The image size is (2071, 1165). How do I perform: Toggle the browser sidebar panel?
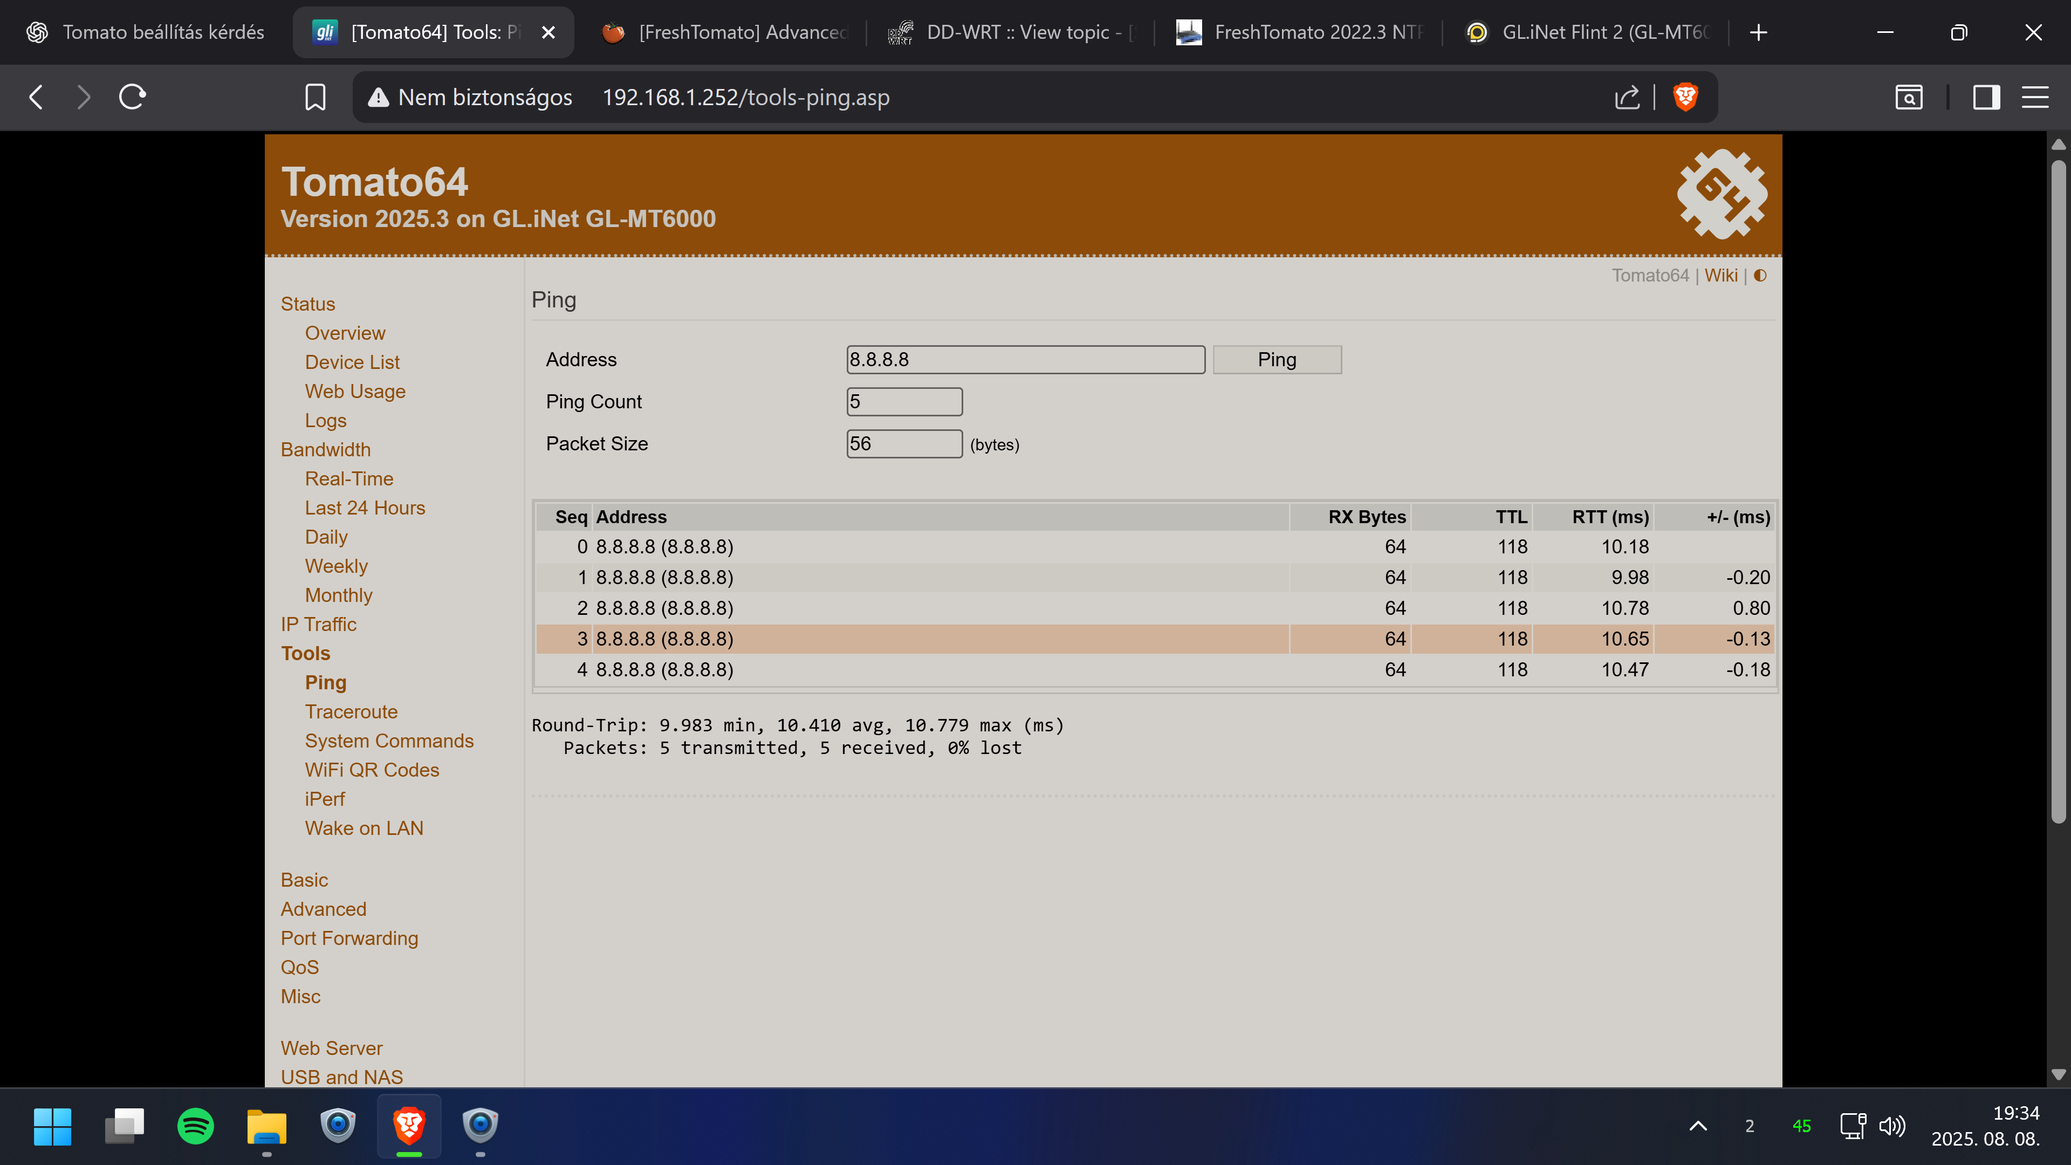click(1986, 97)
